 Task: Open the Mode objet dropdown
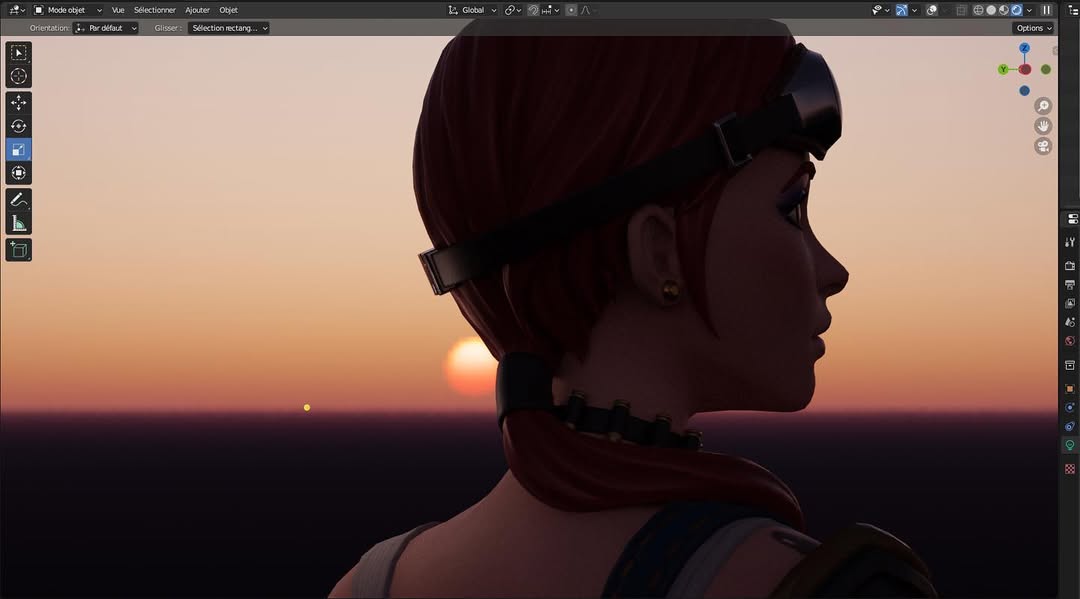[68, 10]
